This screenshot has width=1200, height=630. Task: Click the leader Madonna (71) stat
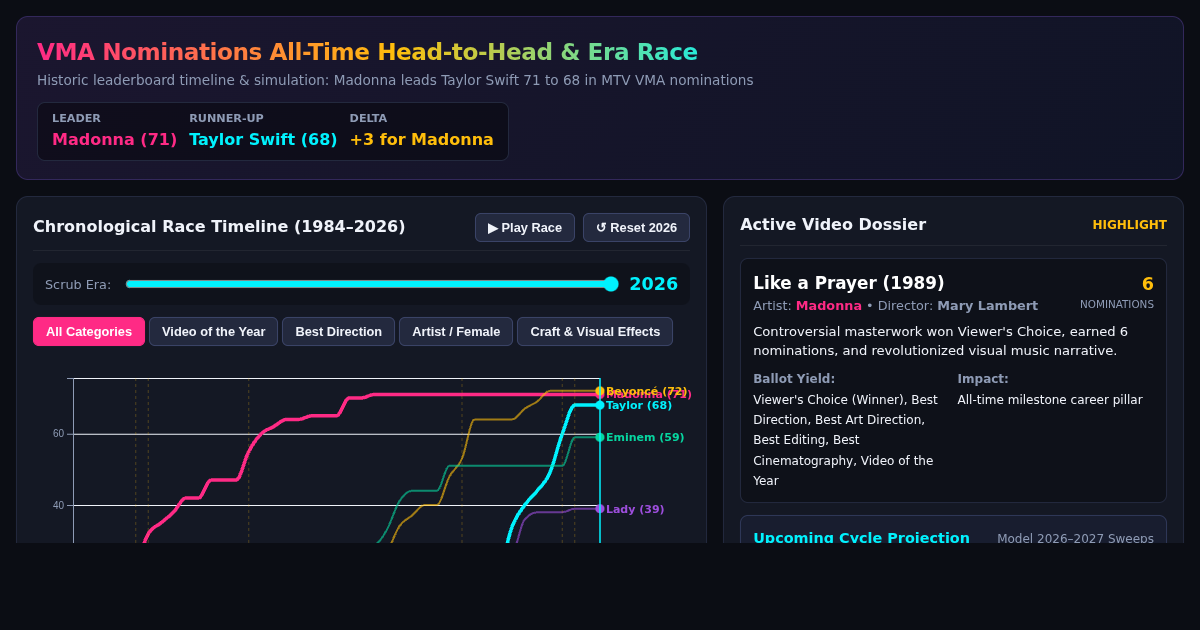[114, 139]
